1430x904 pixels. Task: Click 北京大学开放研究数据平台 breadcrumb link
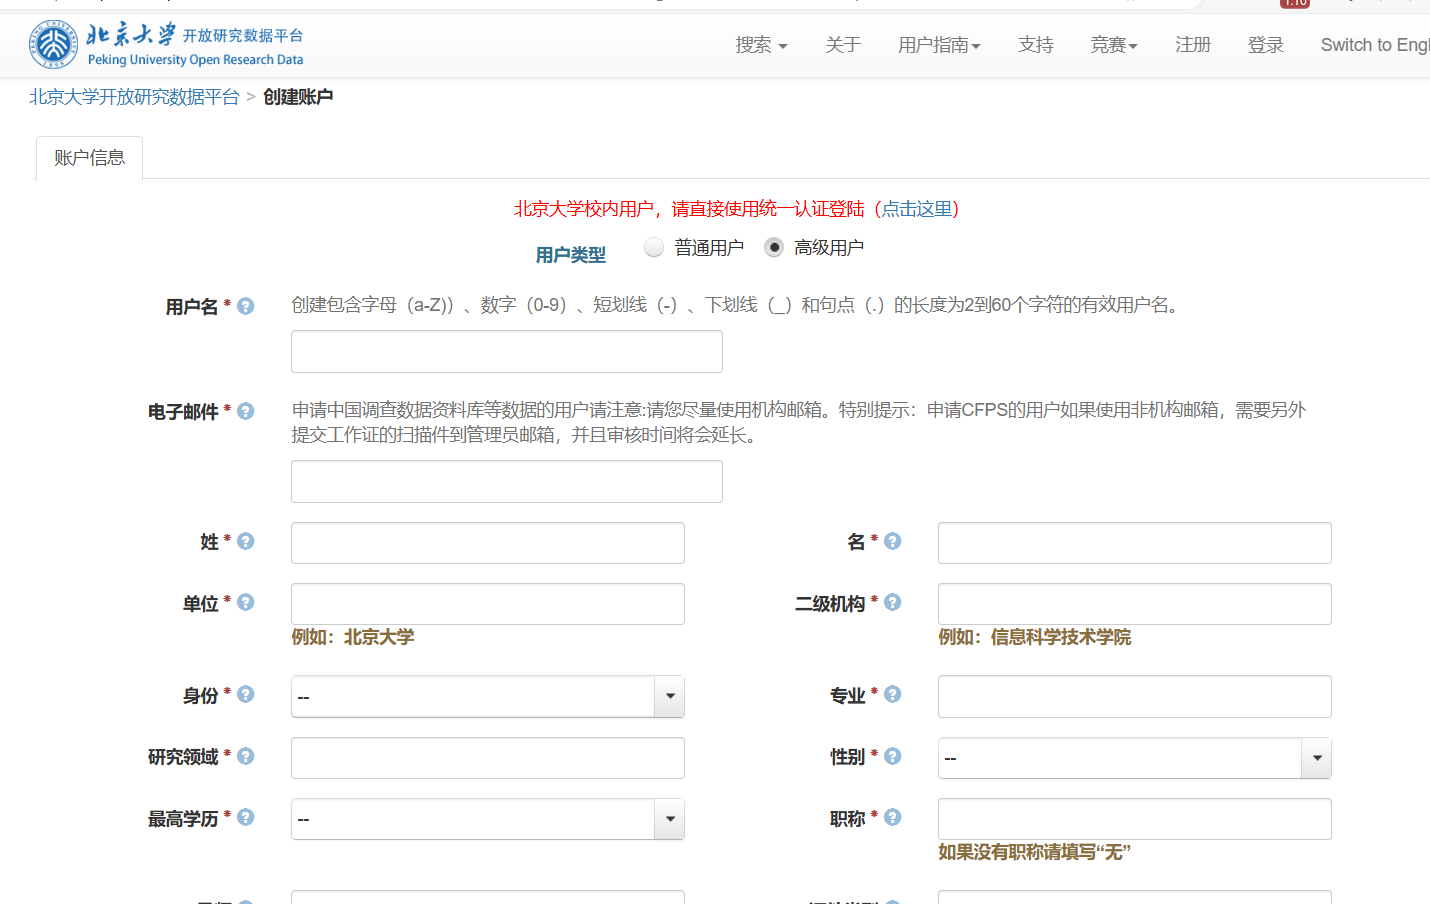(134, 97)
